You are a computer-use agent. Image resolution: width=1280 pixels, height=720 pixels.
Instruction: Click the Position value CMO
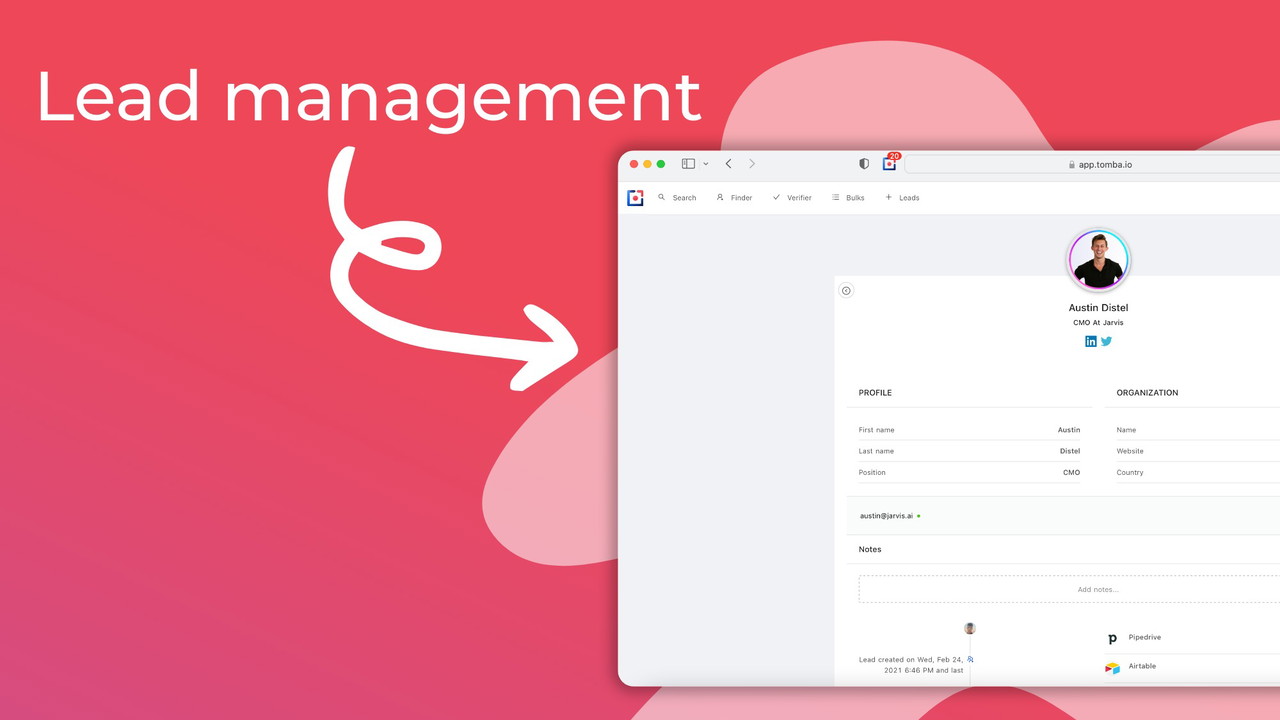(x=1072, y=472)
